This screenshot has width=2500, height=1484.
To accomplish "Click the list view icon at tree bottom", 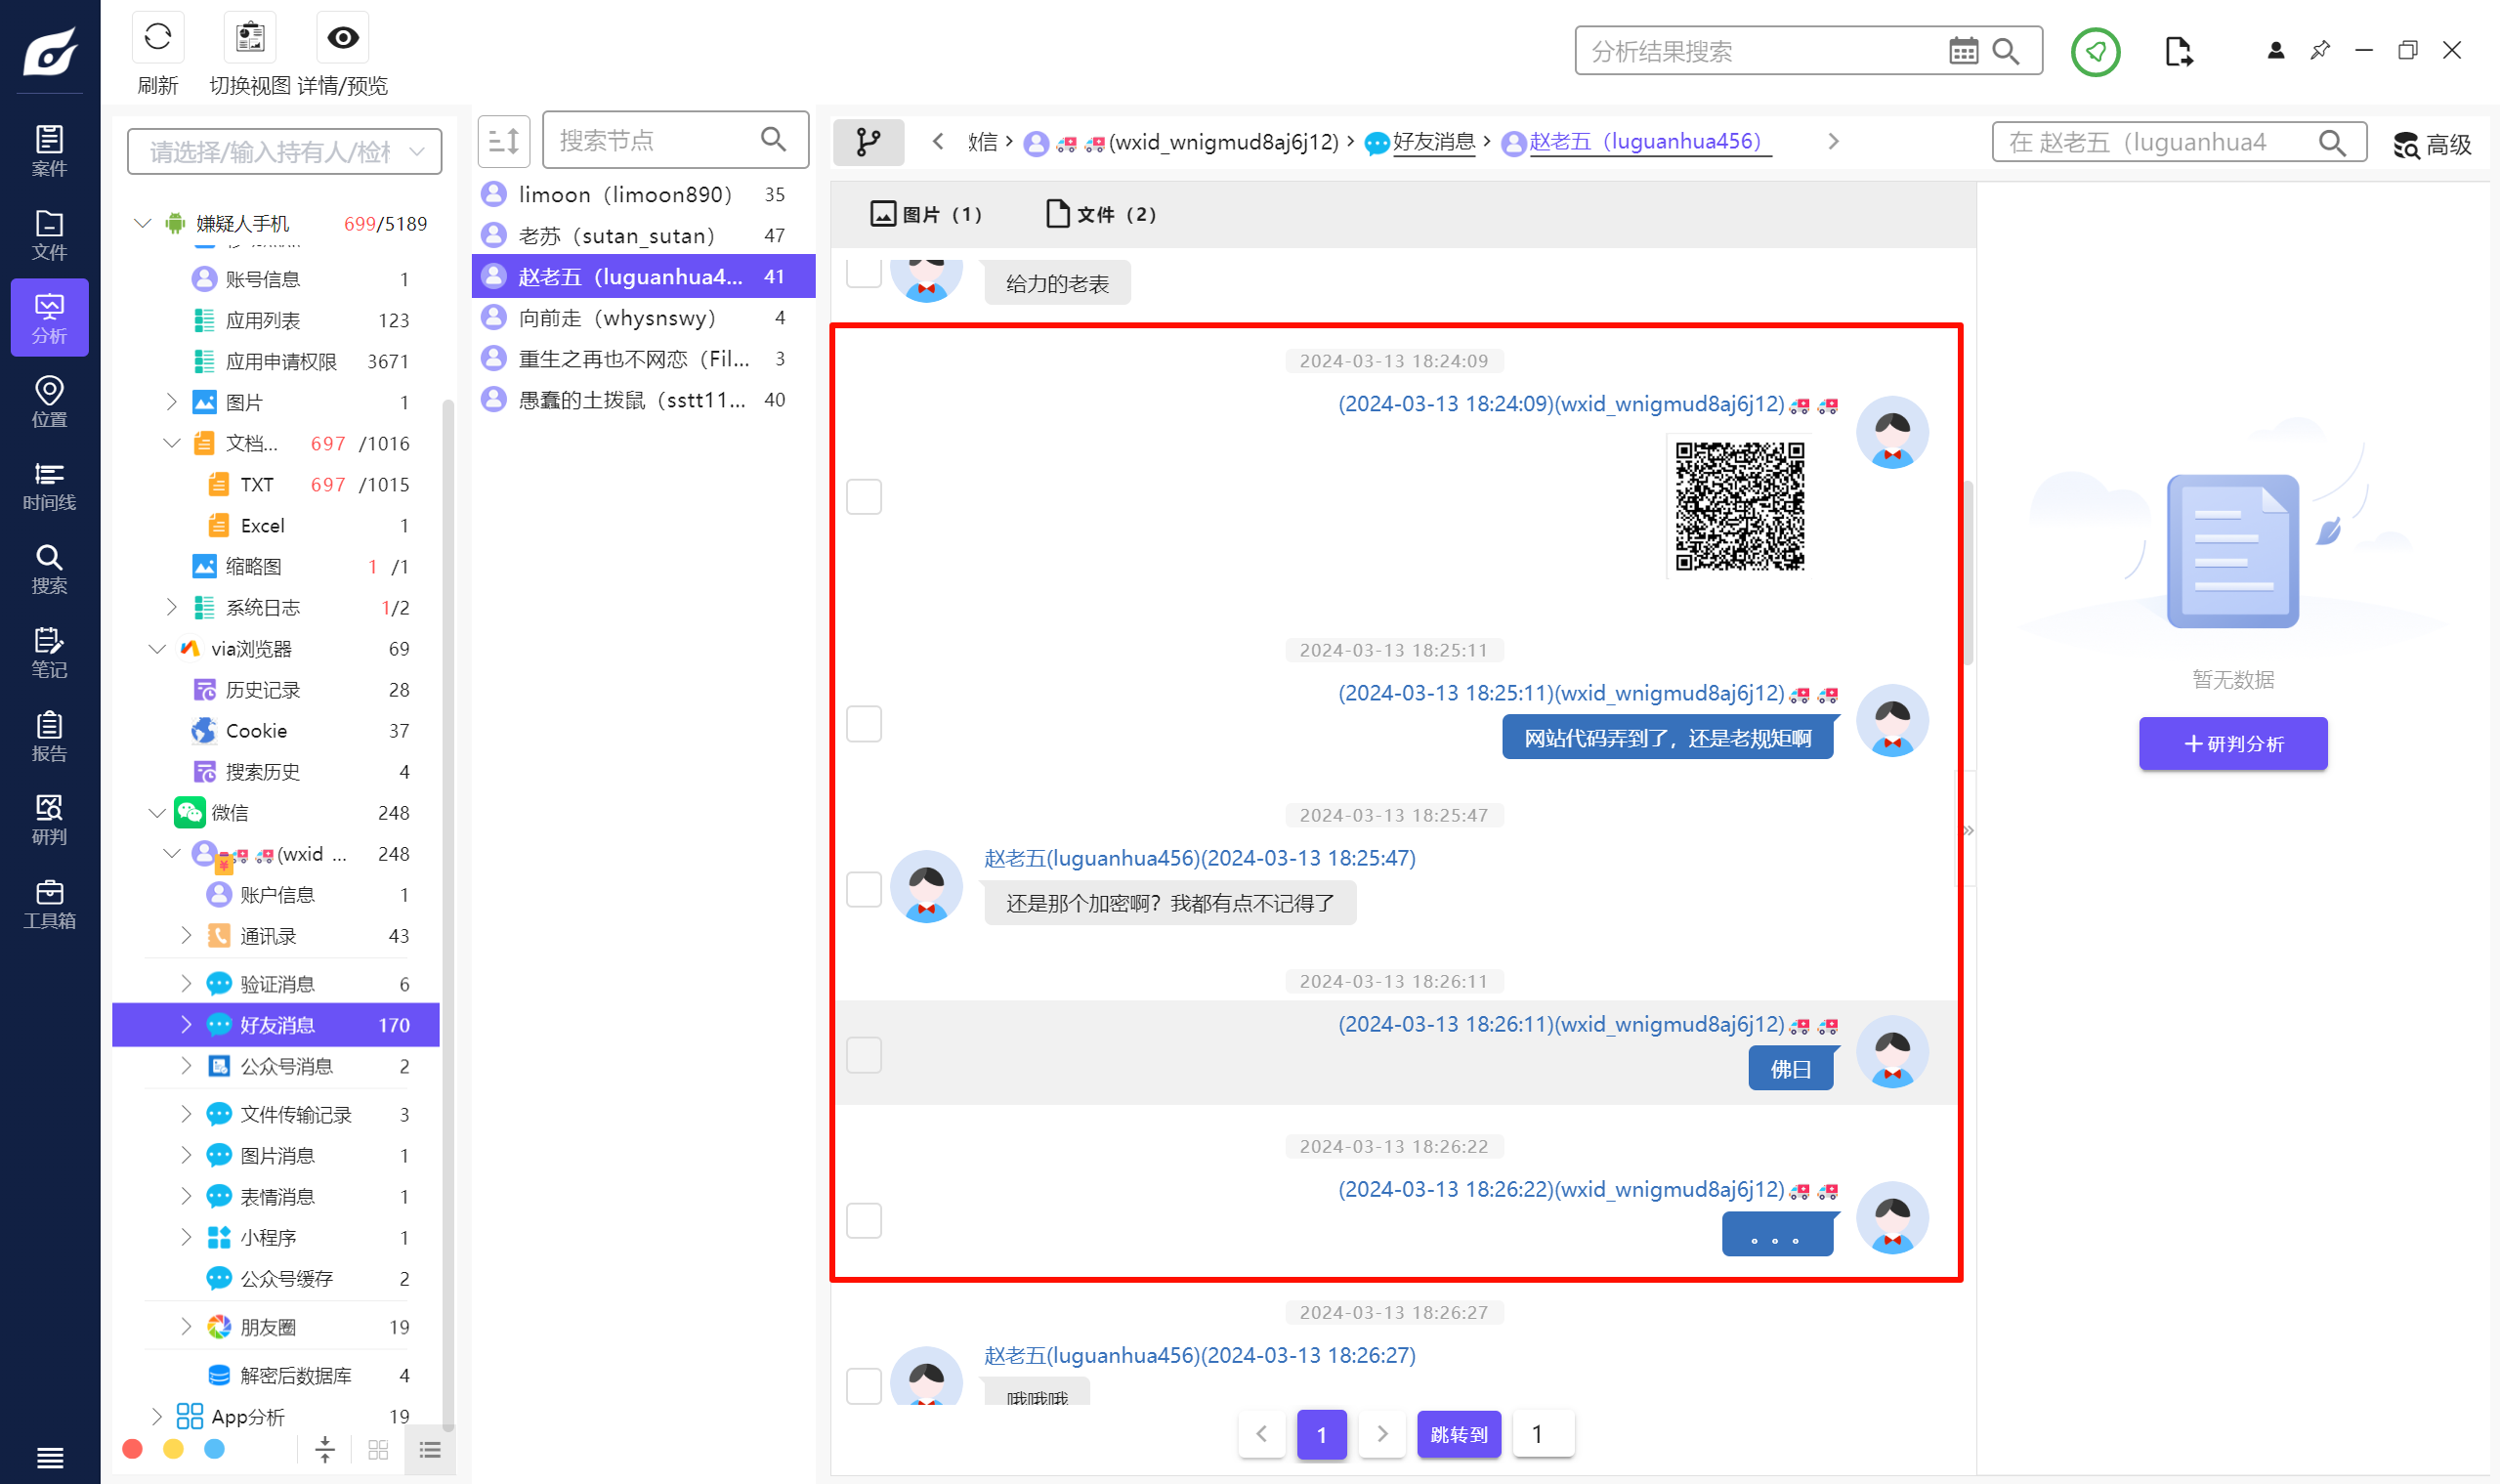I will (x=430, y=1449).
